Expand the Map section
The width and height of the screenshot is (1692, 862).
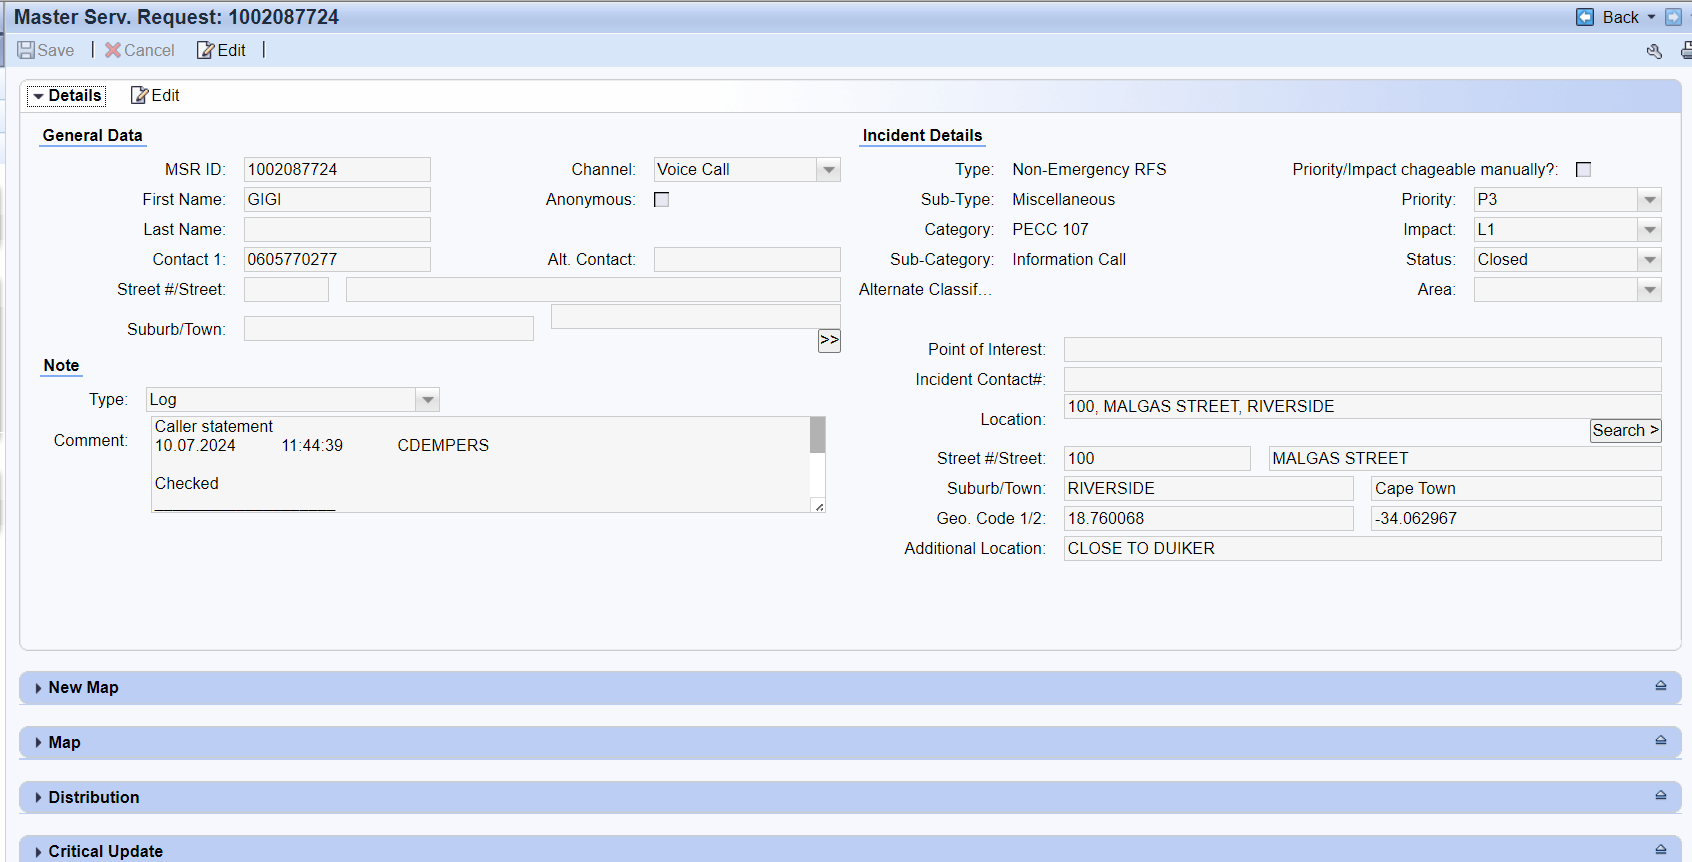(x=38, y=742)
